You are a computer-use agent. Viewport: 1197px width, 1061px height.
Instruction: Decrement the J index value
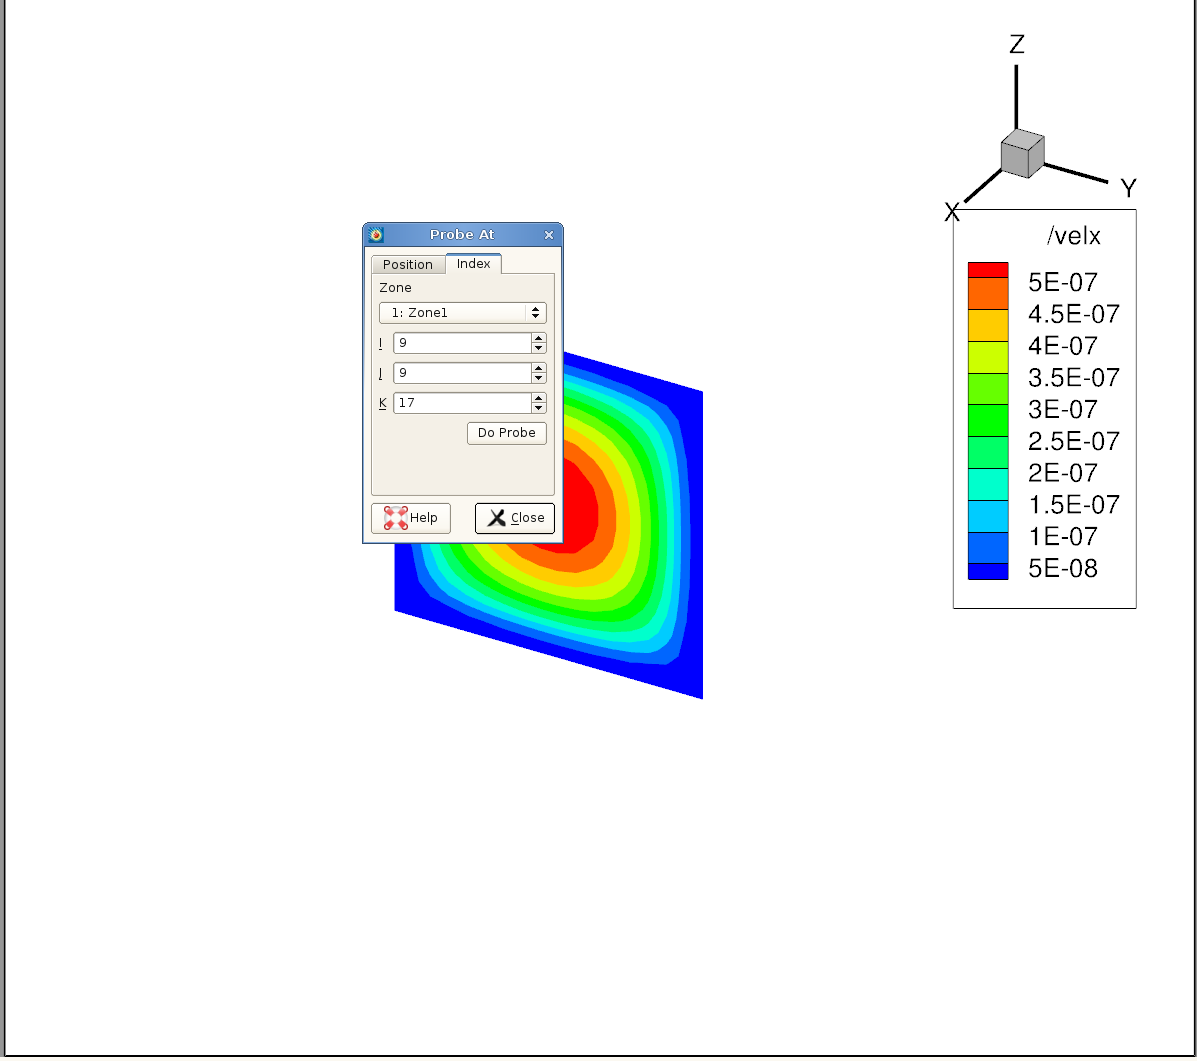[x=539, y=378]
